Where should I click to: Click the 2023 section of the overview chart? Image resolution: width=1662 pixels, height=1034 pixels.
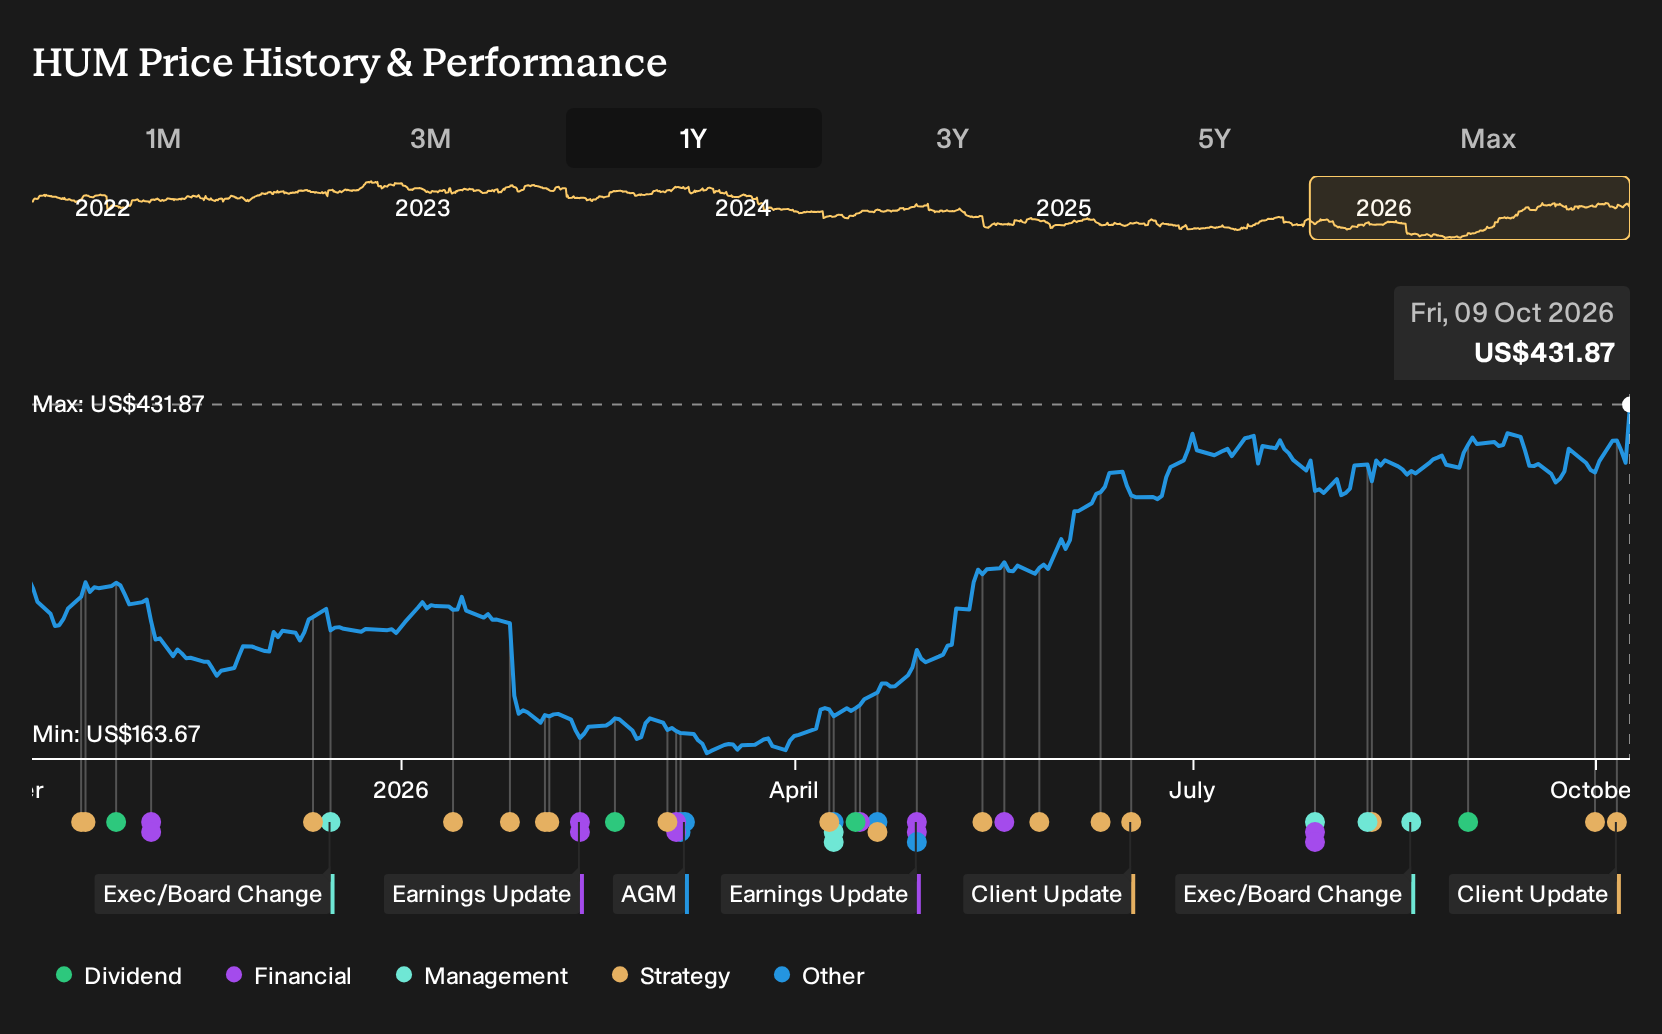click(422, 208)
